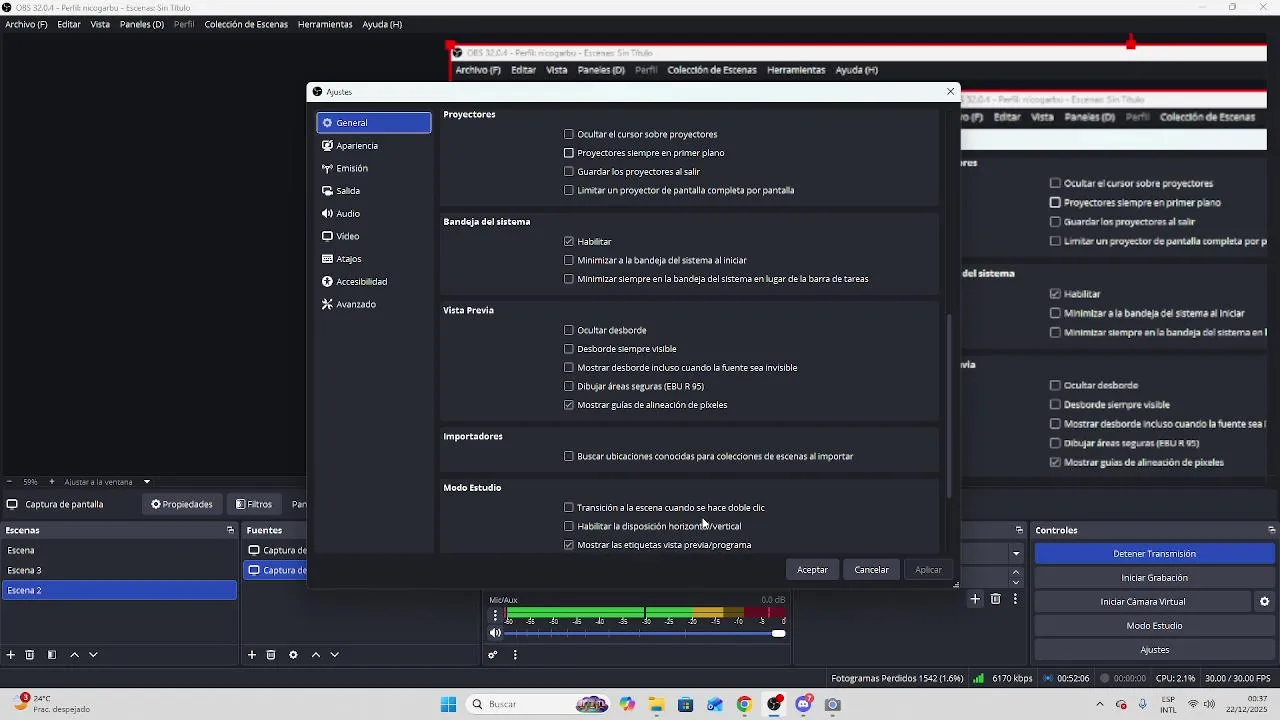Screen dimensions: 1280x720
Task: Remove selected source with trash icon in Fuentes
Action: tap(271, 655)
